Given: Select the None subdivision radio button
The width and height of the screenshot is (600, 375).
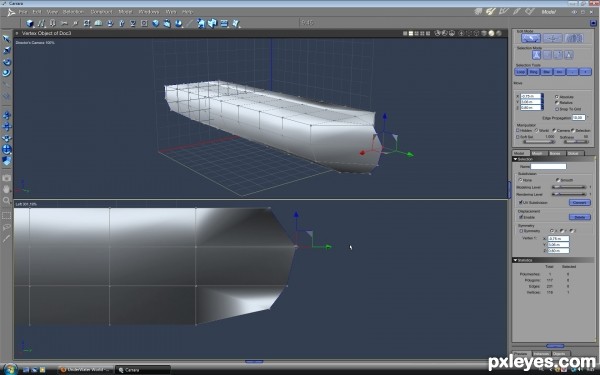Looking at the screenshot, I should 520,180.
